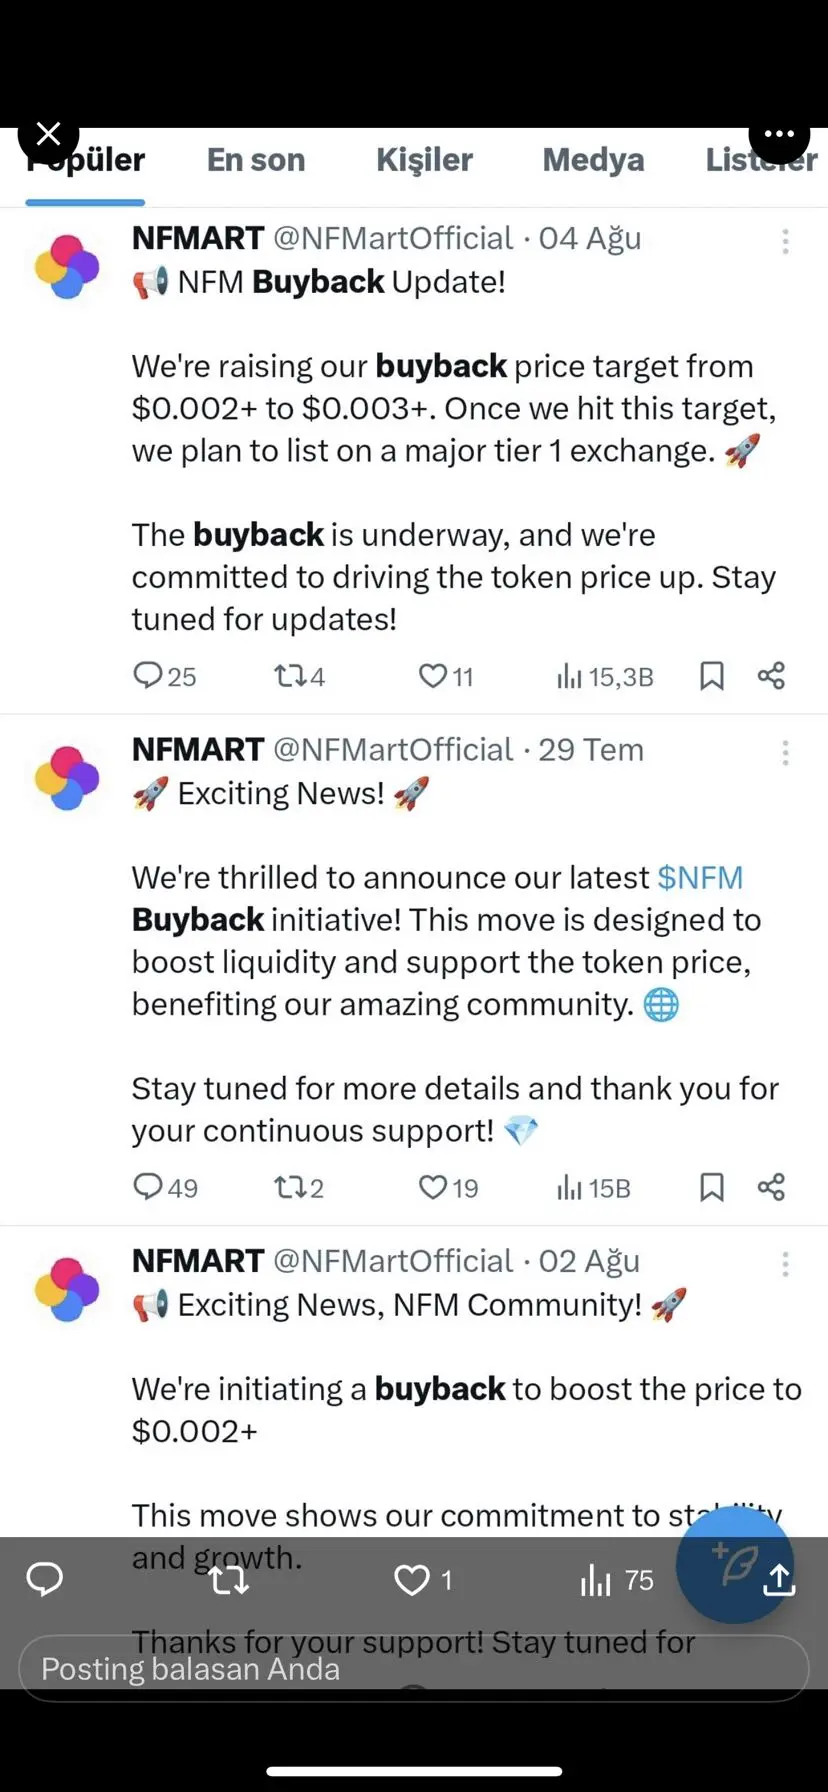Screen dimensions: 828x1792
Task: Click the $NFM cashtag link
Action: (700, 877)
